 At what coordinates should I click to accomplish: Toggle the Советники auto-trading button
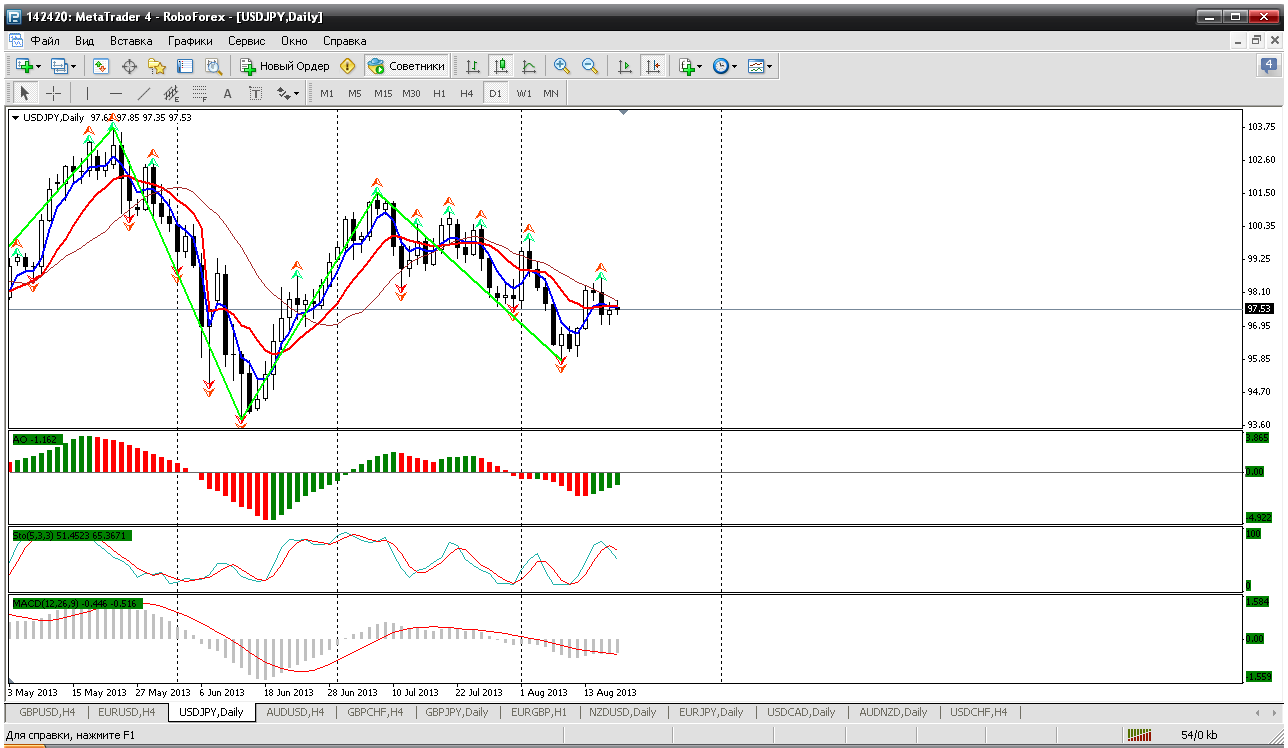(x=406, y=66)
